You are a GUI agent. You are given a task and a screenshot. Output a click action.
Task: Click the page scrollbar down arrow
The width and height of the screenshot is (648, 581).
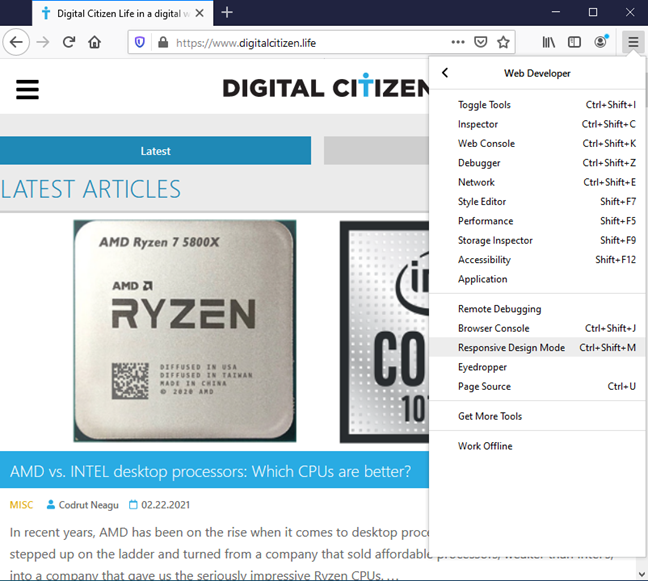(642, 574)
